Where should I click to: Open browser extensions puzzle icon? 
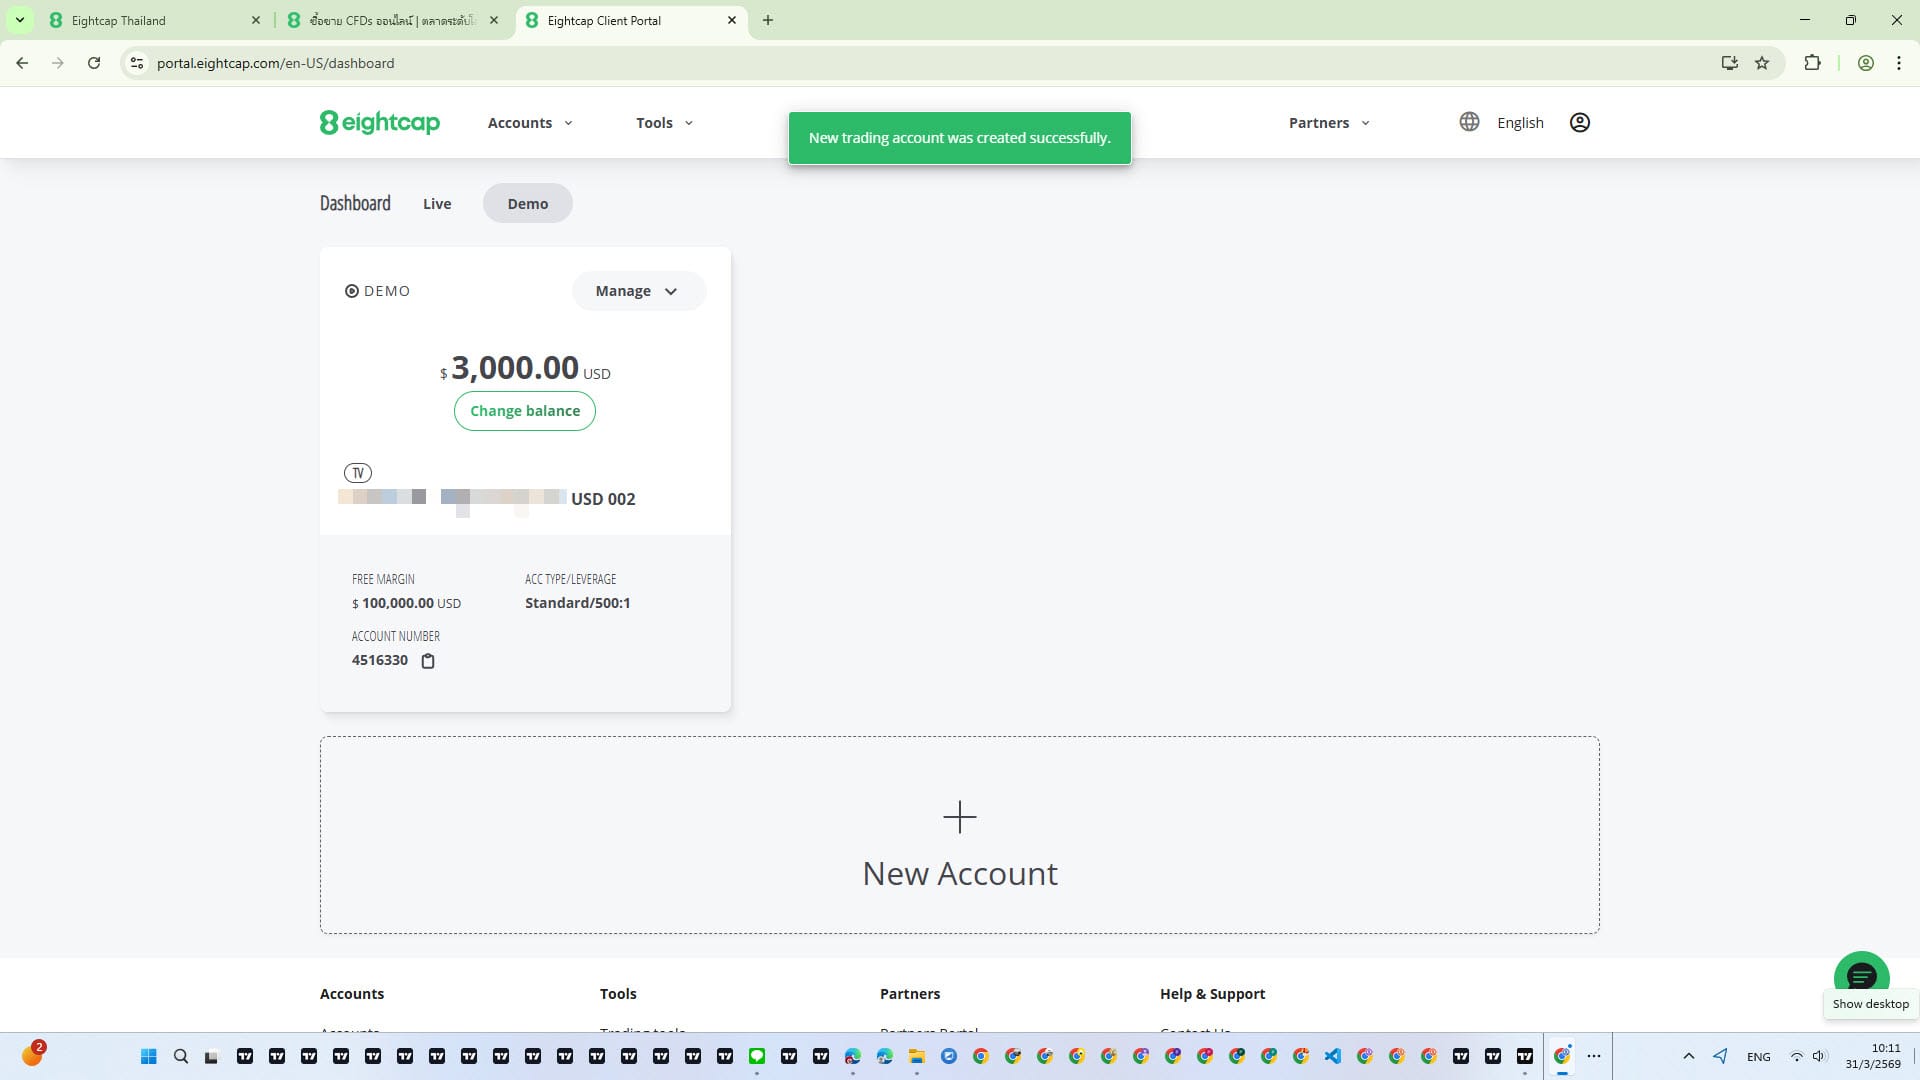click(x=1812, y=63)
